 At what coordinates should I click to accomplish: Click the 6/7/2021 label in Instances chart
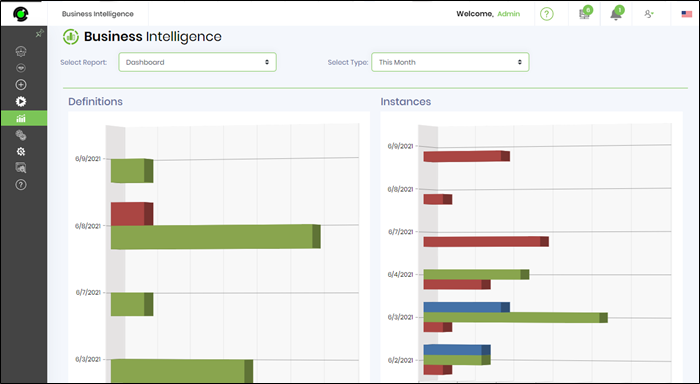(400, 232)
